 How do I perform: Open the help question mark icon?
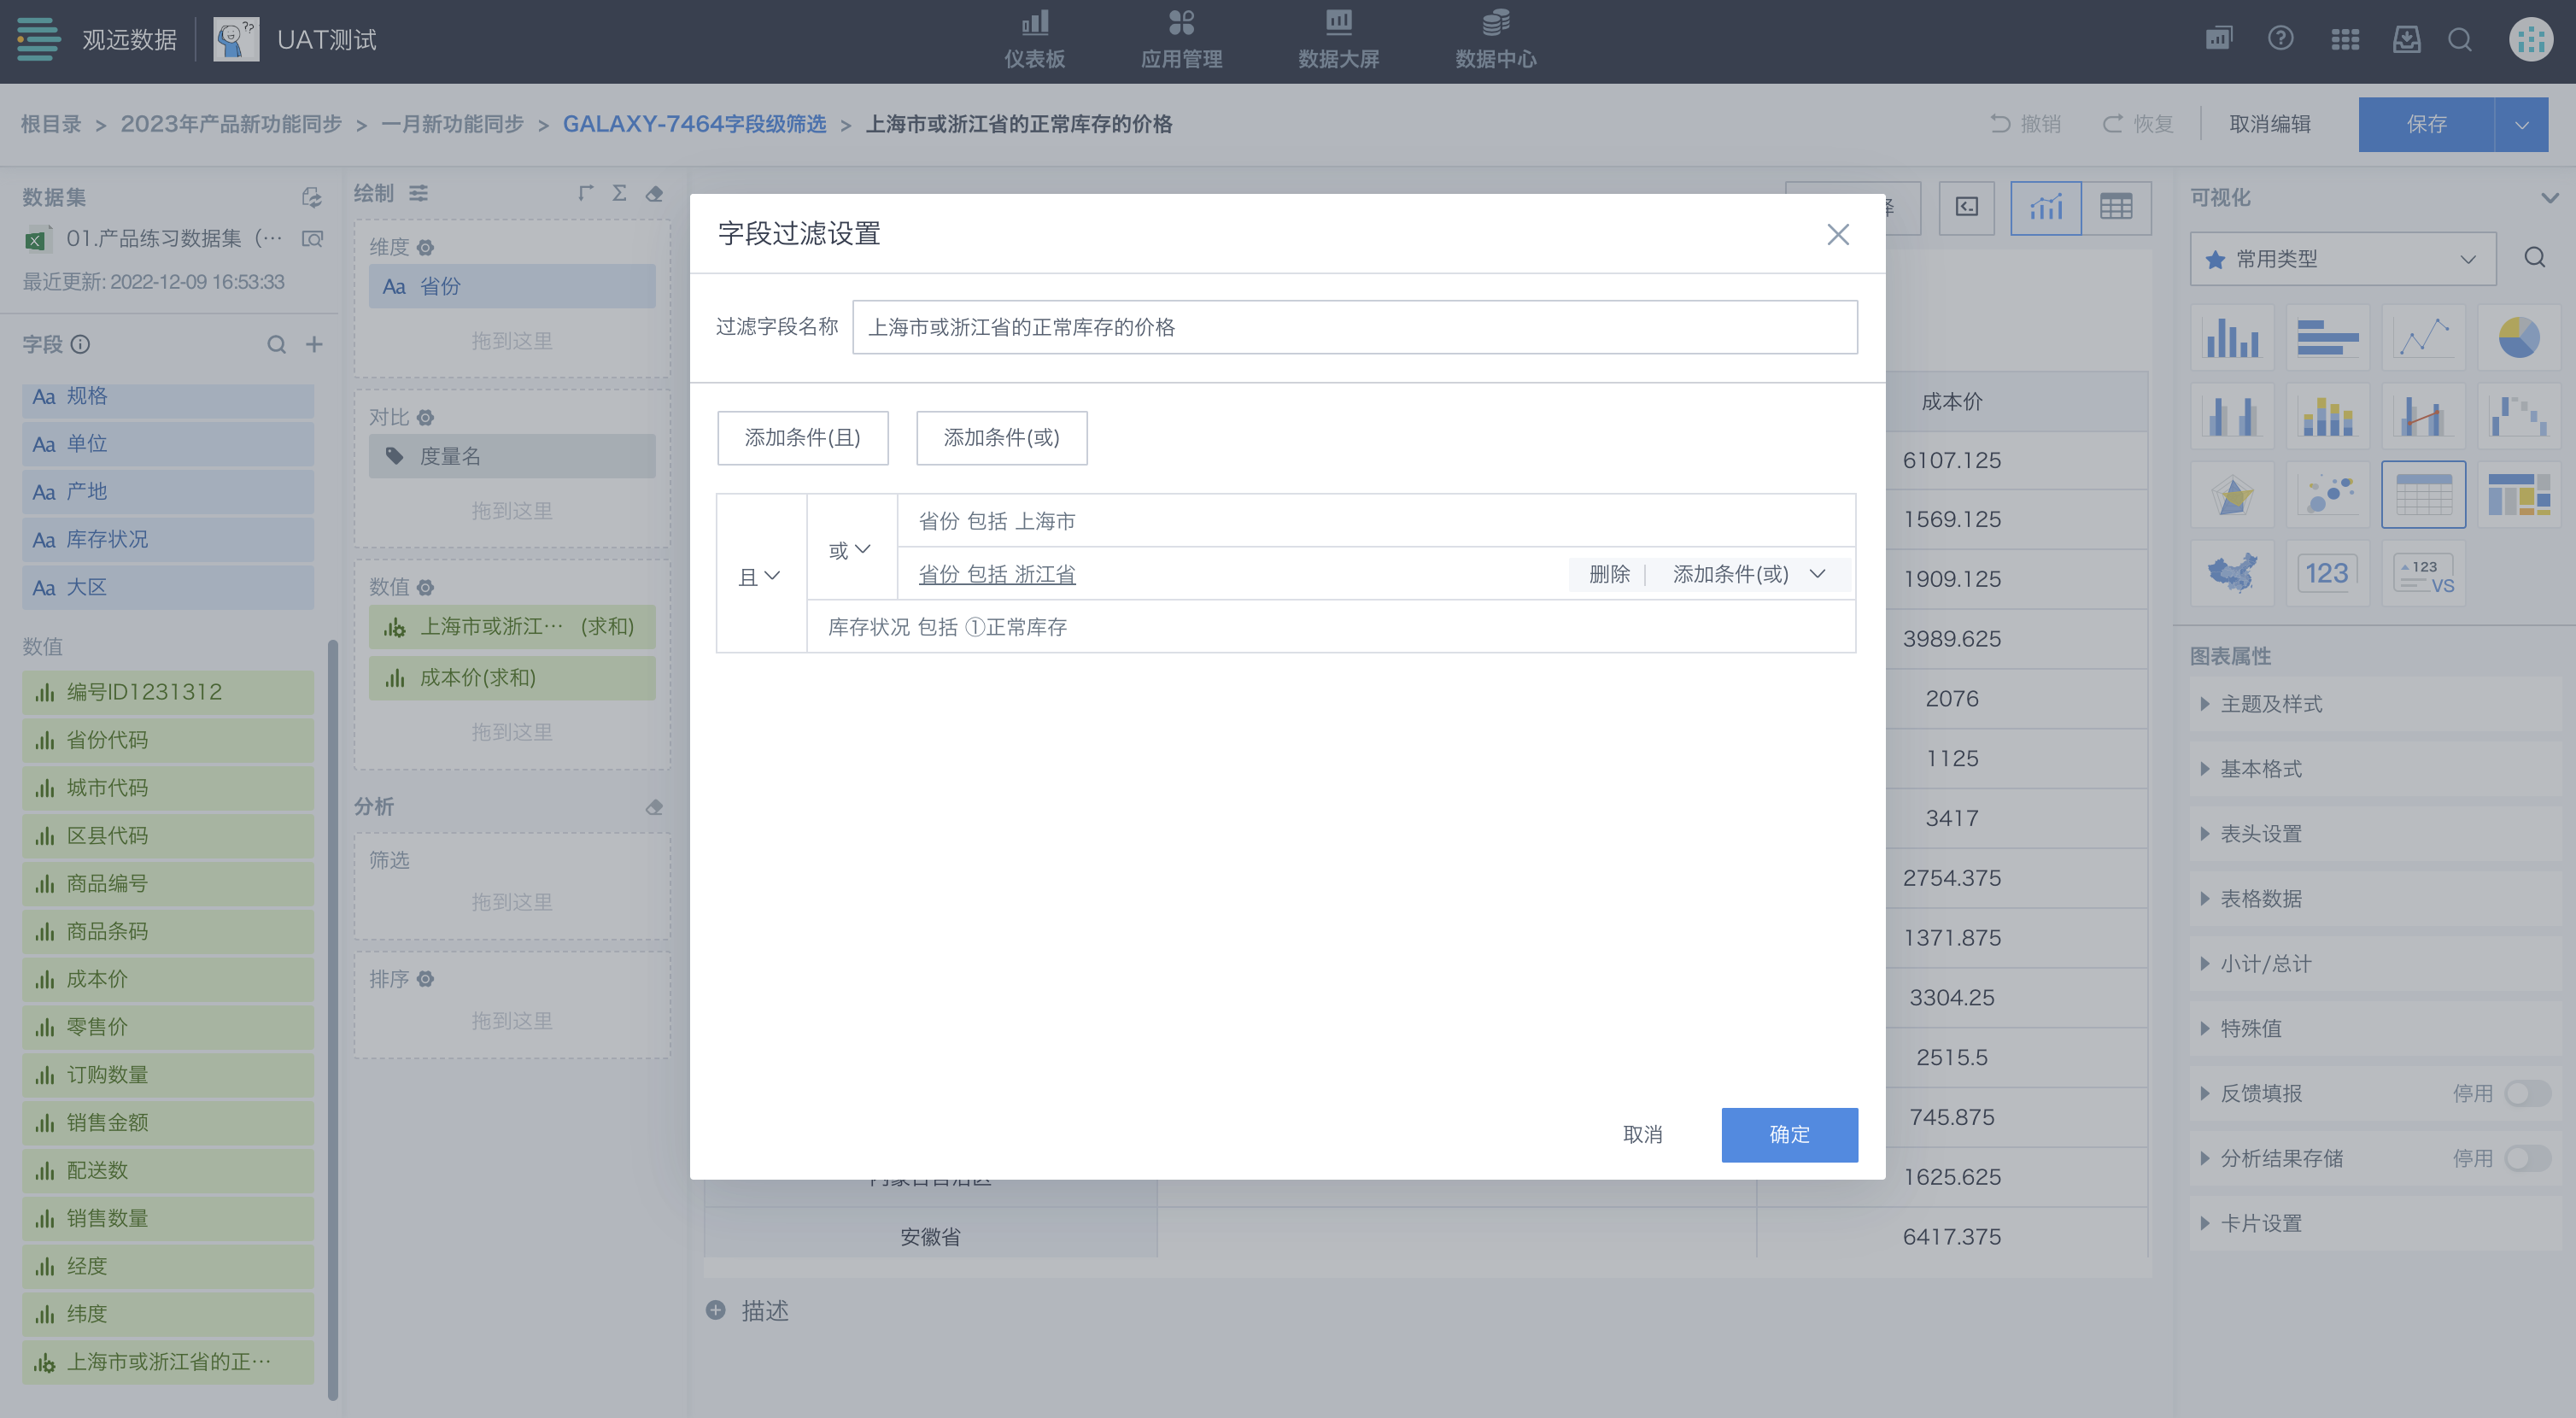[x=2280, y=39]
